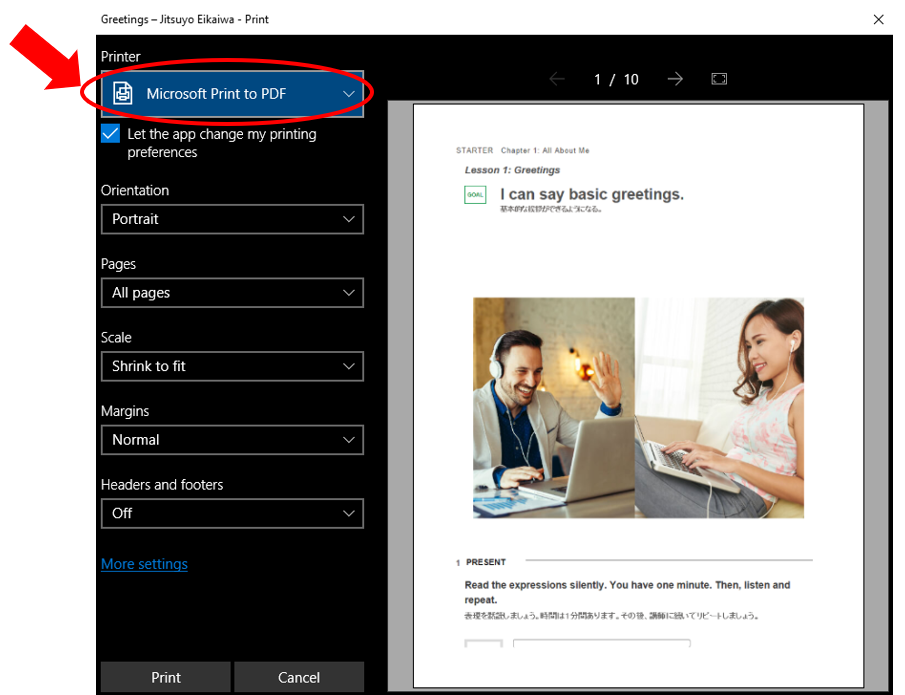The height and width of the screenshot is (695, 905).
Task: Click the page preview of Lesson 1 Greetings
Action: pos(638,396)
